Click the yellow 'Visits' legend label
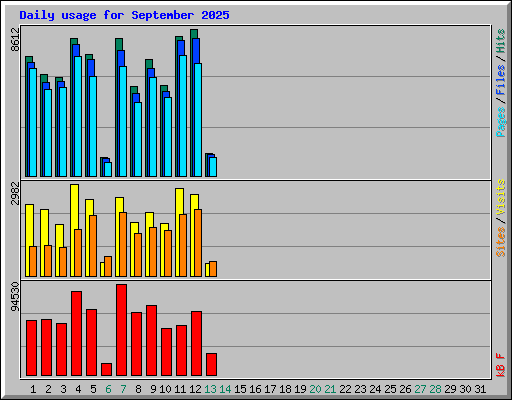This screenshot has width=512, height=400. (501, 197)
